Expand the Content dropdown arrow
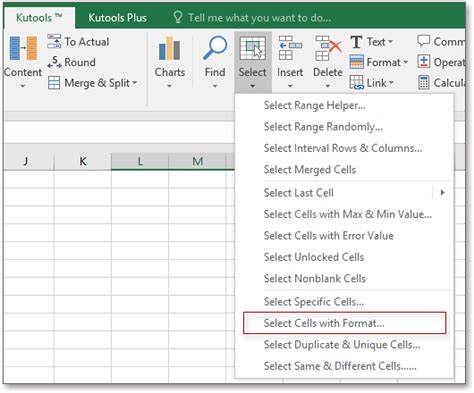 (23, 86)
